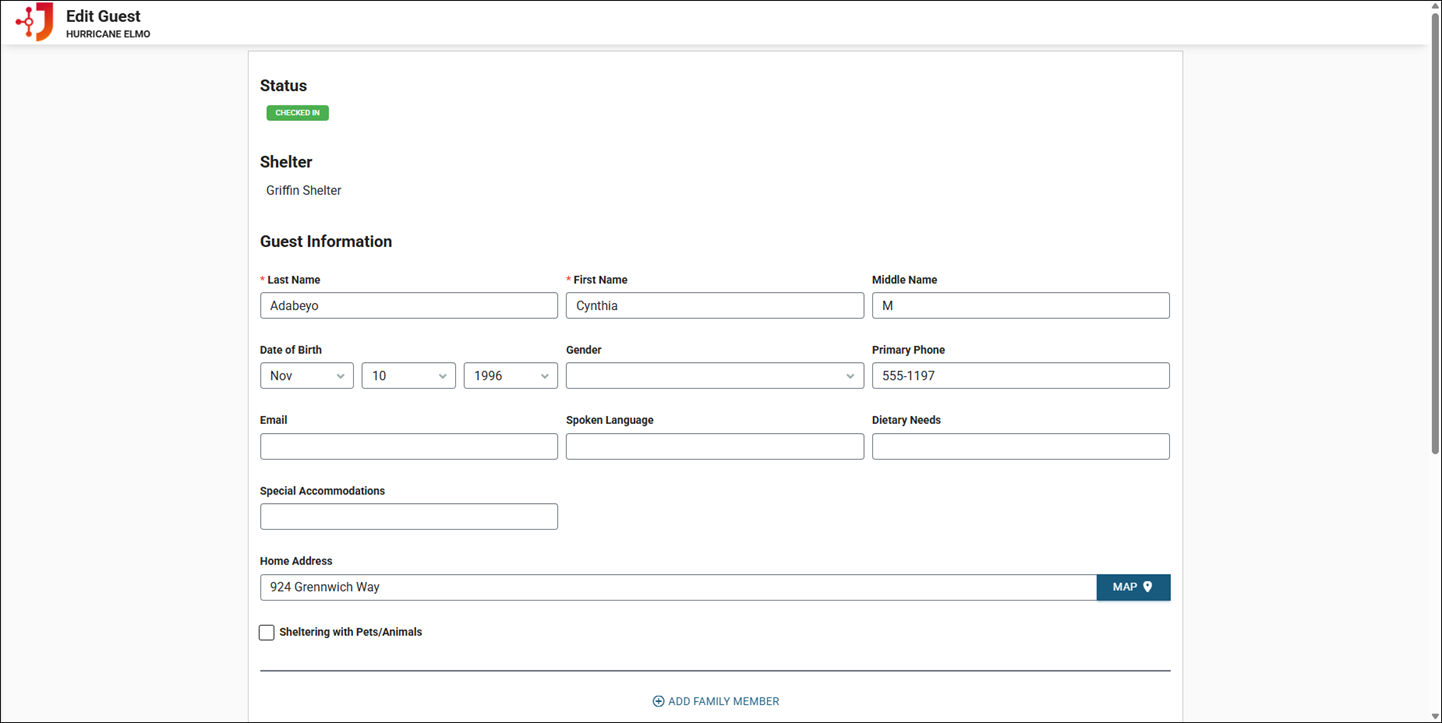Image resolution: width=1442 pixels, height=723 pixels.
Task: Expand the birth year dropdown showing 1996
Action: [510, 376]
